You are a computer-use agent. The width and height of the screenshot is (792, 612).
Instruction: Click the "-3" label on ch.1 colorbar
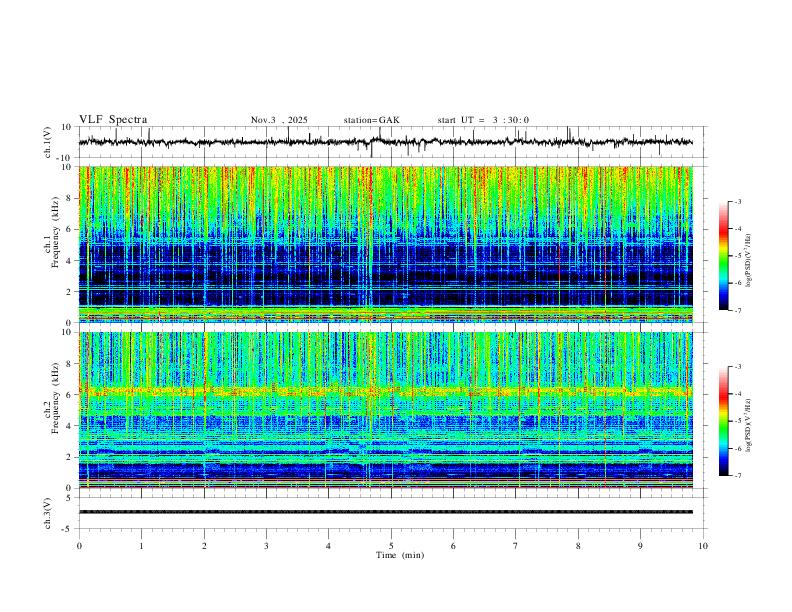[x=737, y=201]
